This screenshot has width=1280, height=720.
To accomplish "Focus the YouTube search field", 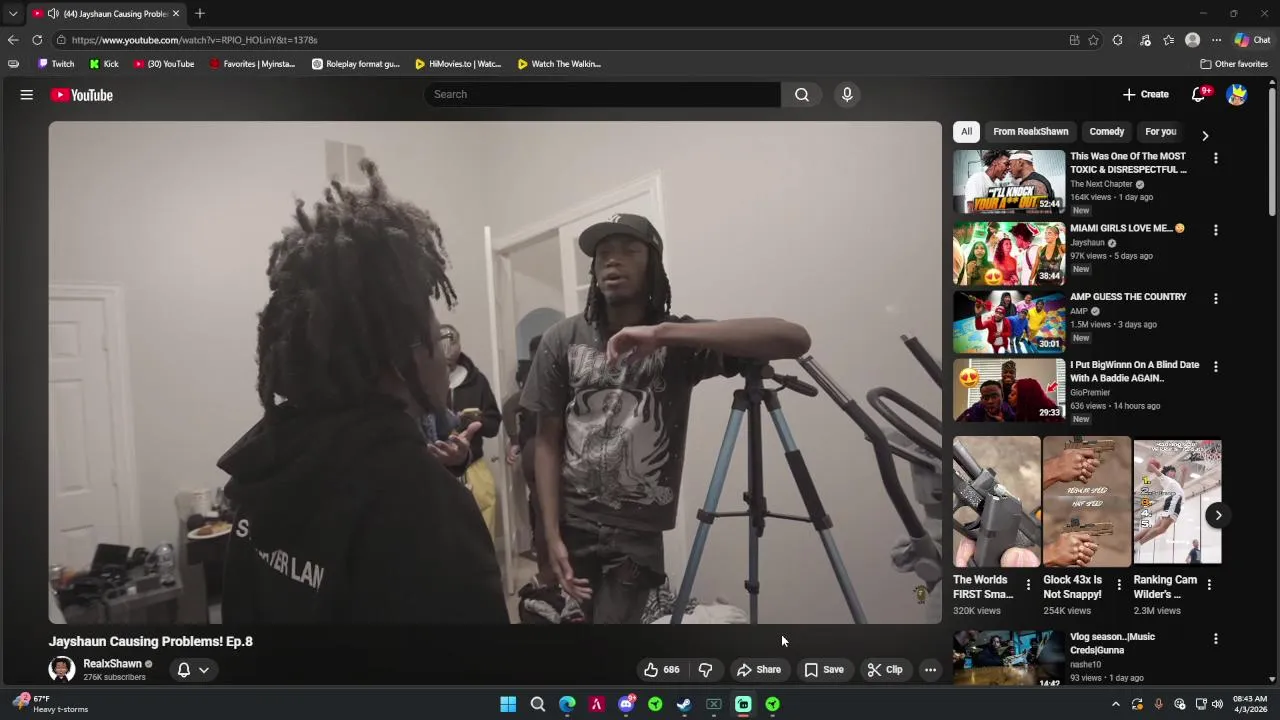I will coord(602,94).
